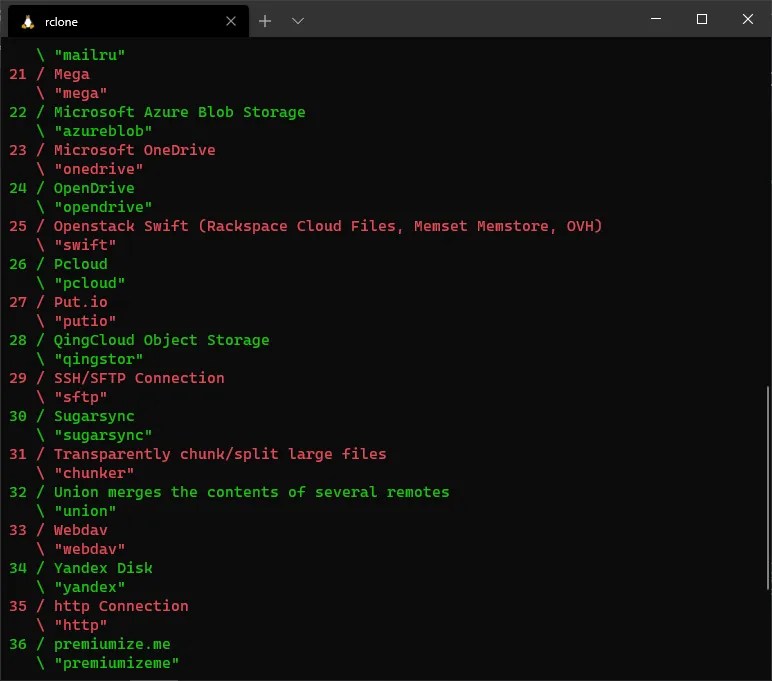
Task: Click the "http Connection" line
Action: pyautogui.click(x=98, y=606)
